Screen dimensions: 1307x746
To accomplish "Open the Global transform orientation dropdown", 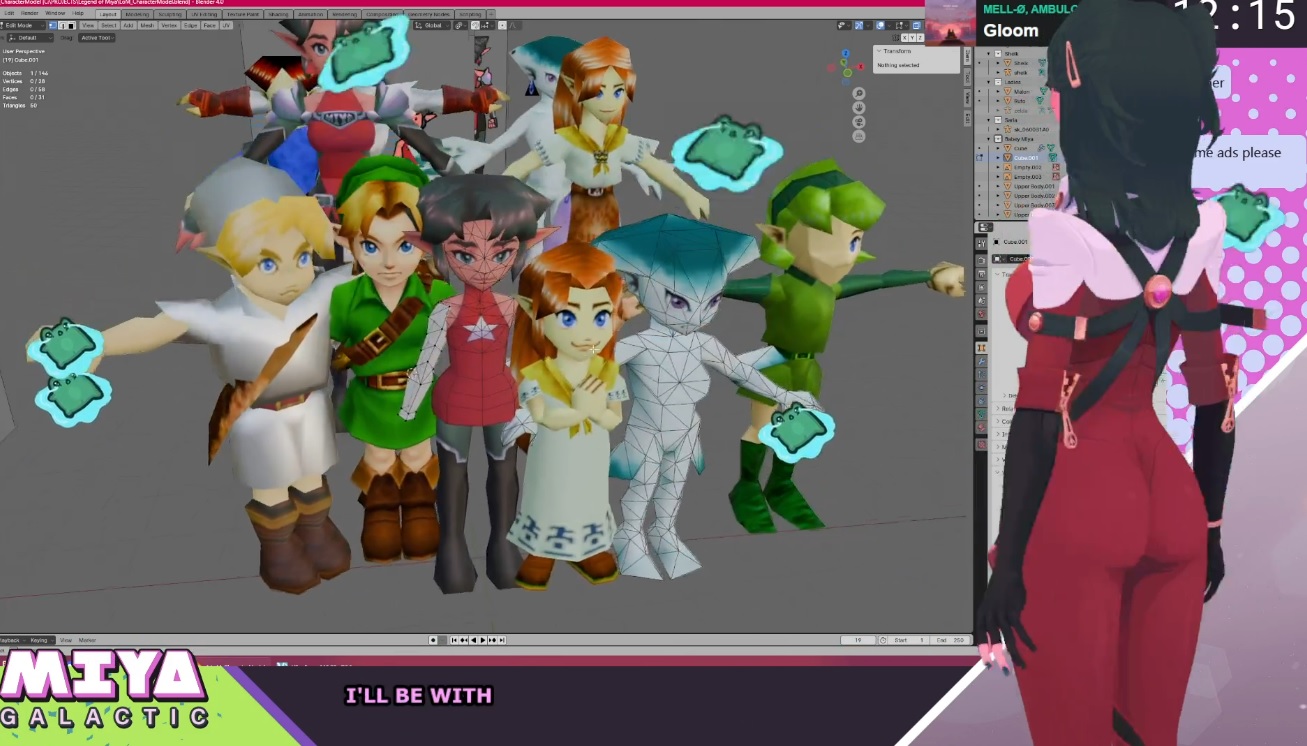I will (432, 26).
